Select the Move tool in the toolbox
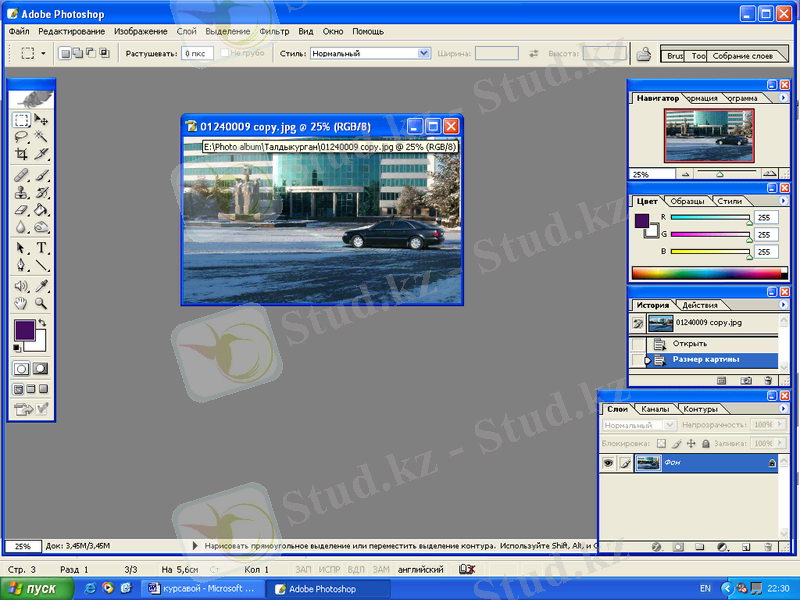 42,120
